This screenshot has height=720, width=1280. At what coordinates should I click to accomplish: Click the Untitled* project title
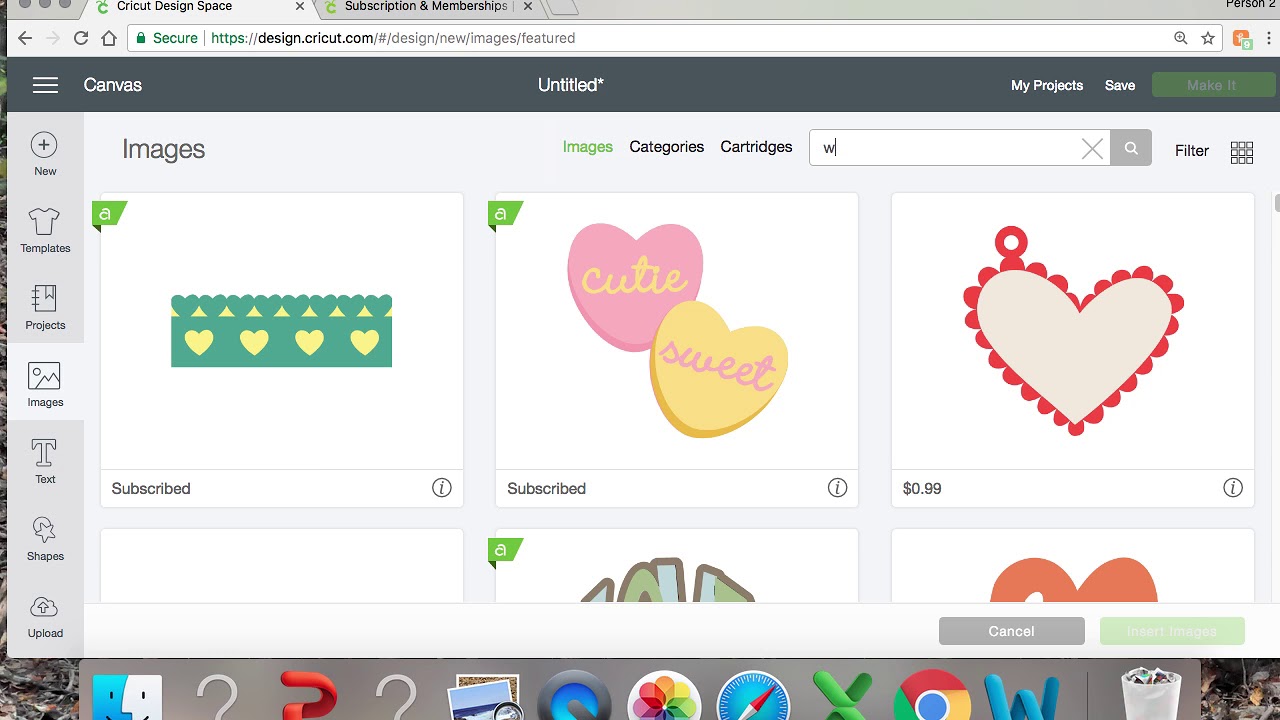coord(570,85)
